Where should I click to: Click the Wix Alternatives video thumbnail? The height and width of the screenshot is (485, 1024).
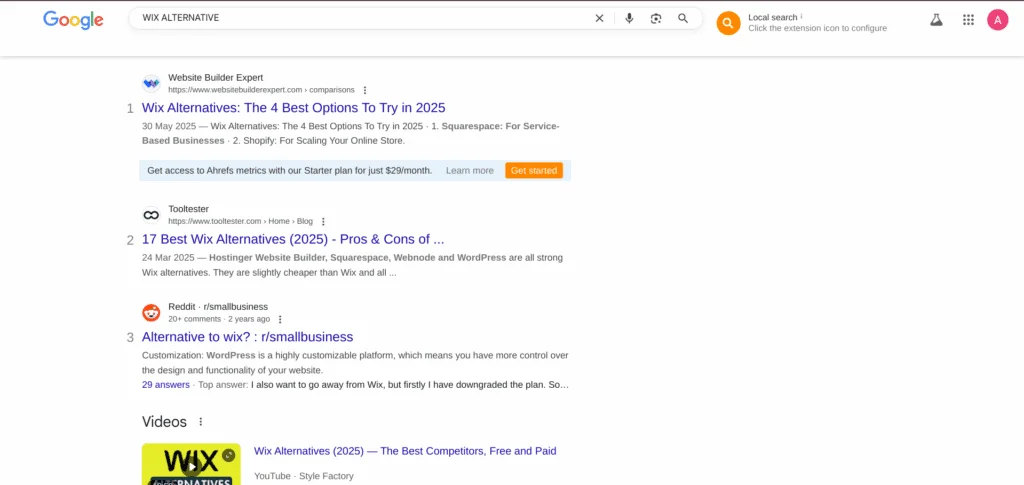point(191,464)
